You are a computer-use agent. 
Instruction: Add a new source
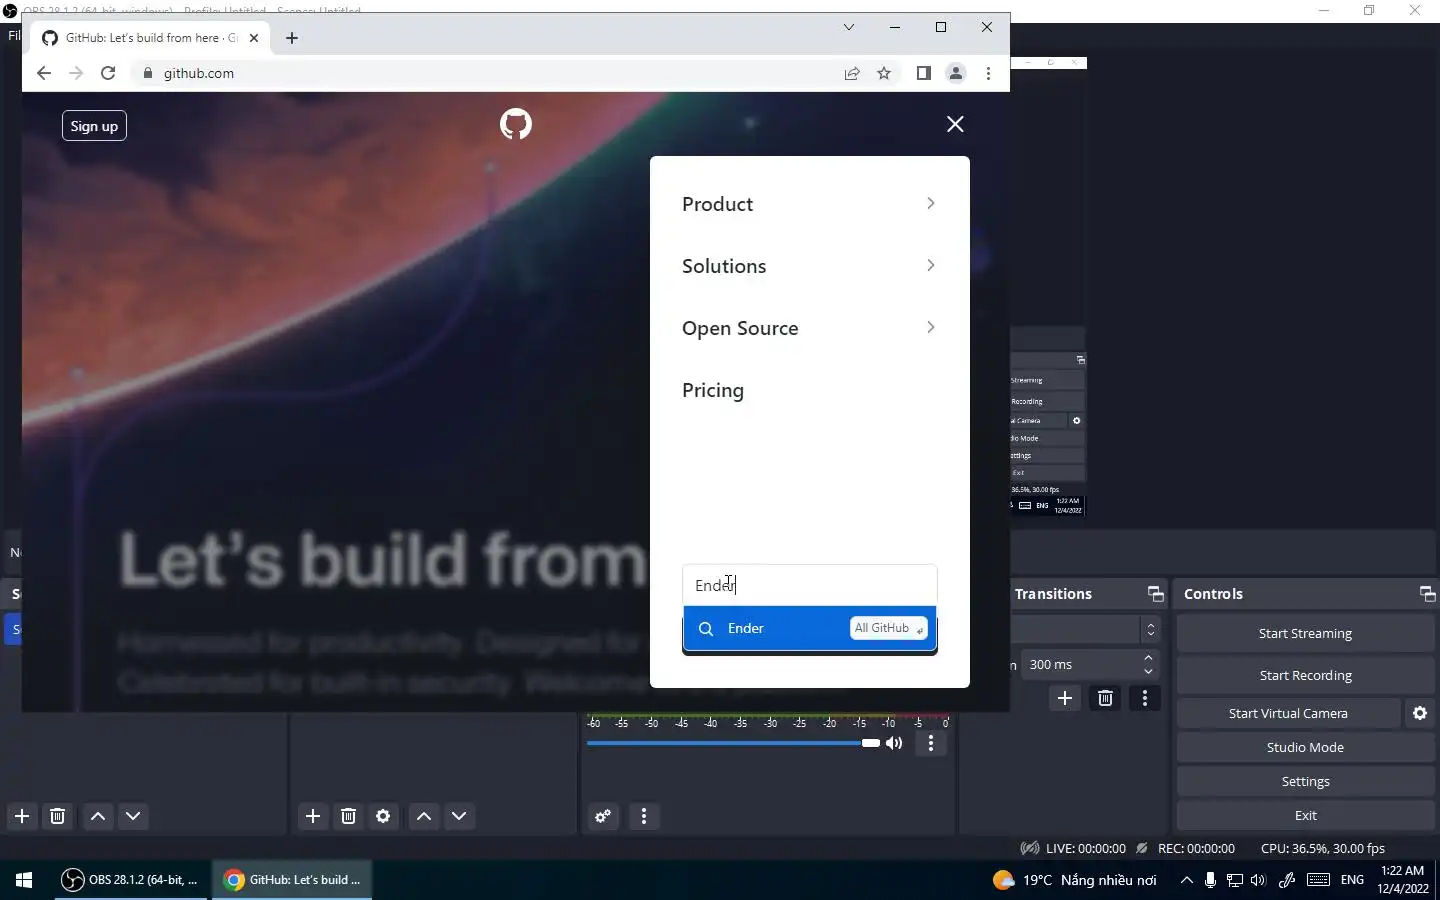(313, 816)
